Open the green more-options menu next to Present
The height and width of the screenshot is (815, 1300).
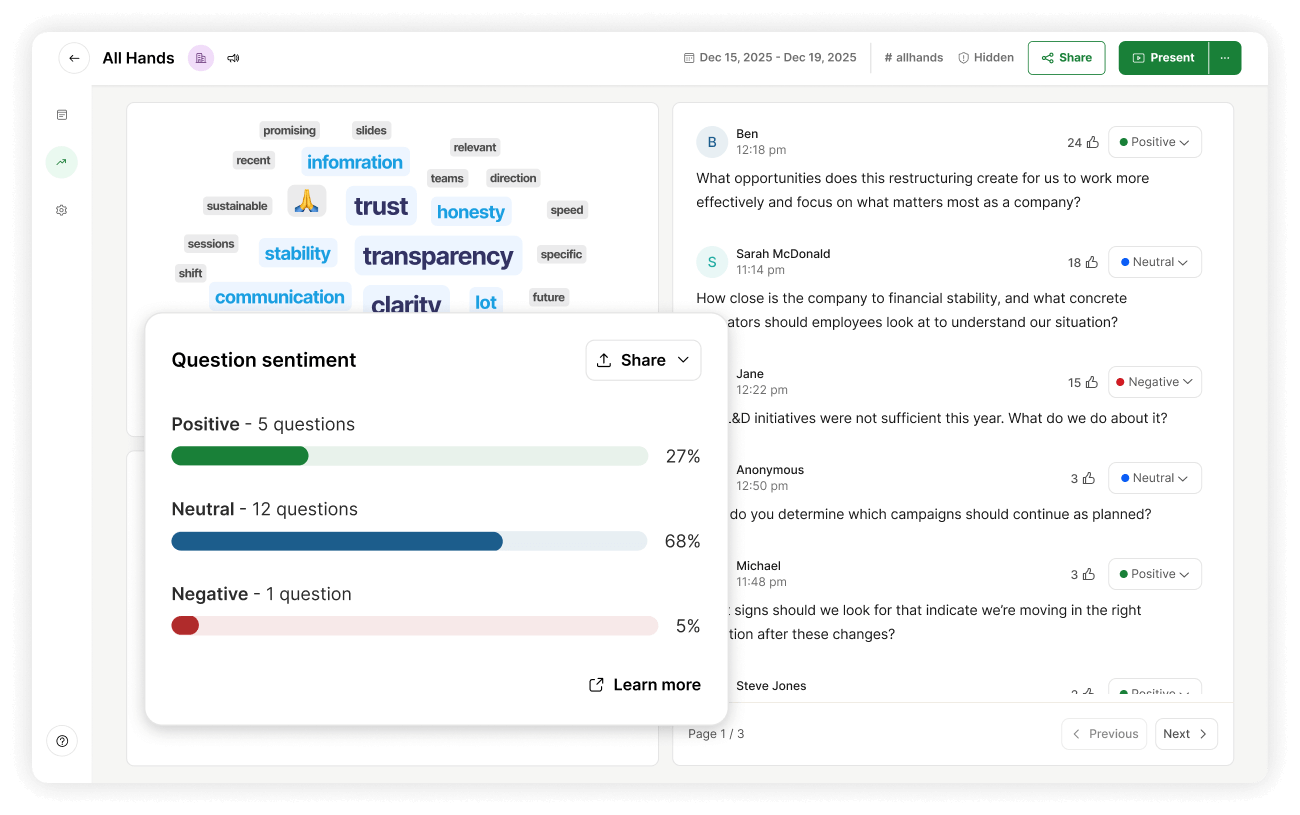click(1225, 58)
